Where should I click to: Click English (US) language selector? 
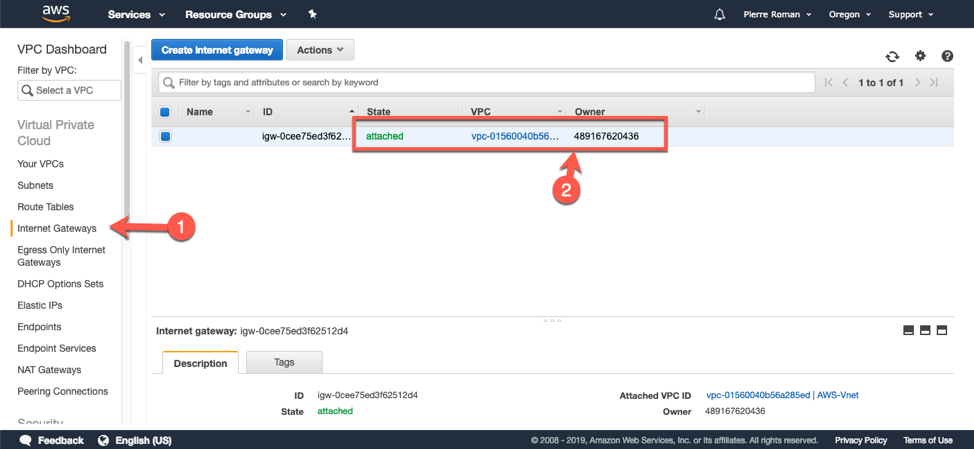click(x=143, y=440)
